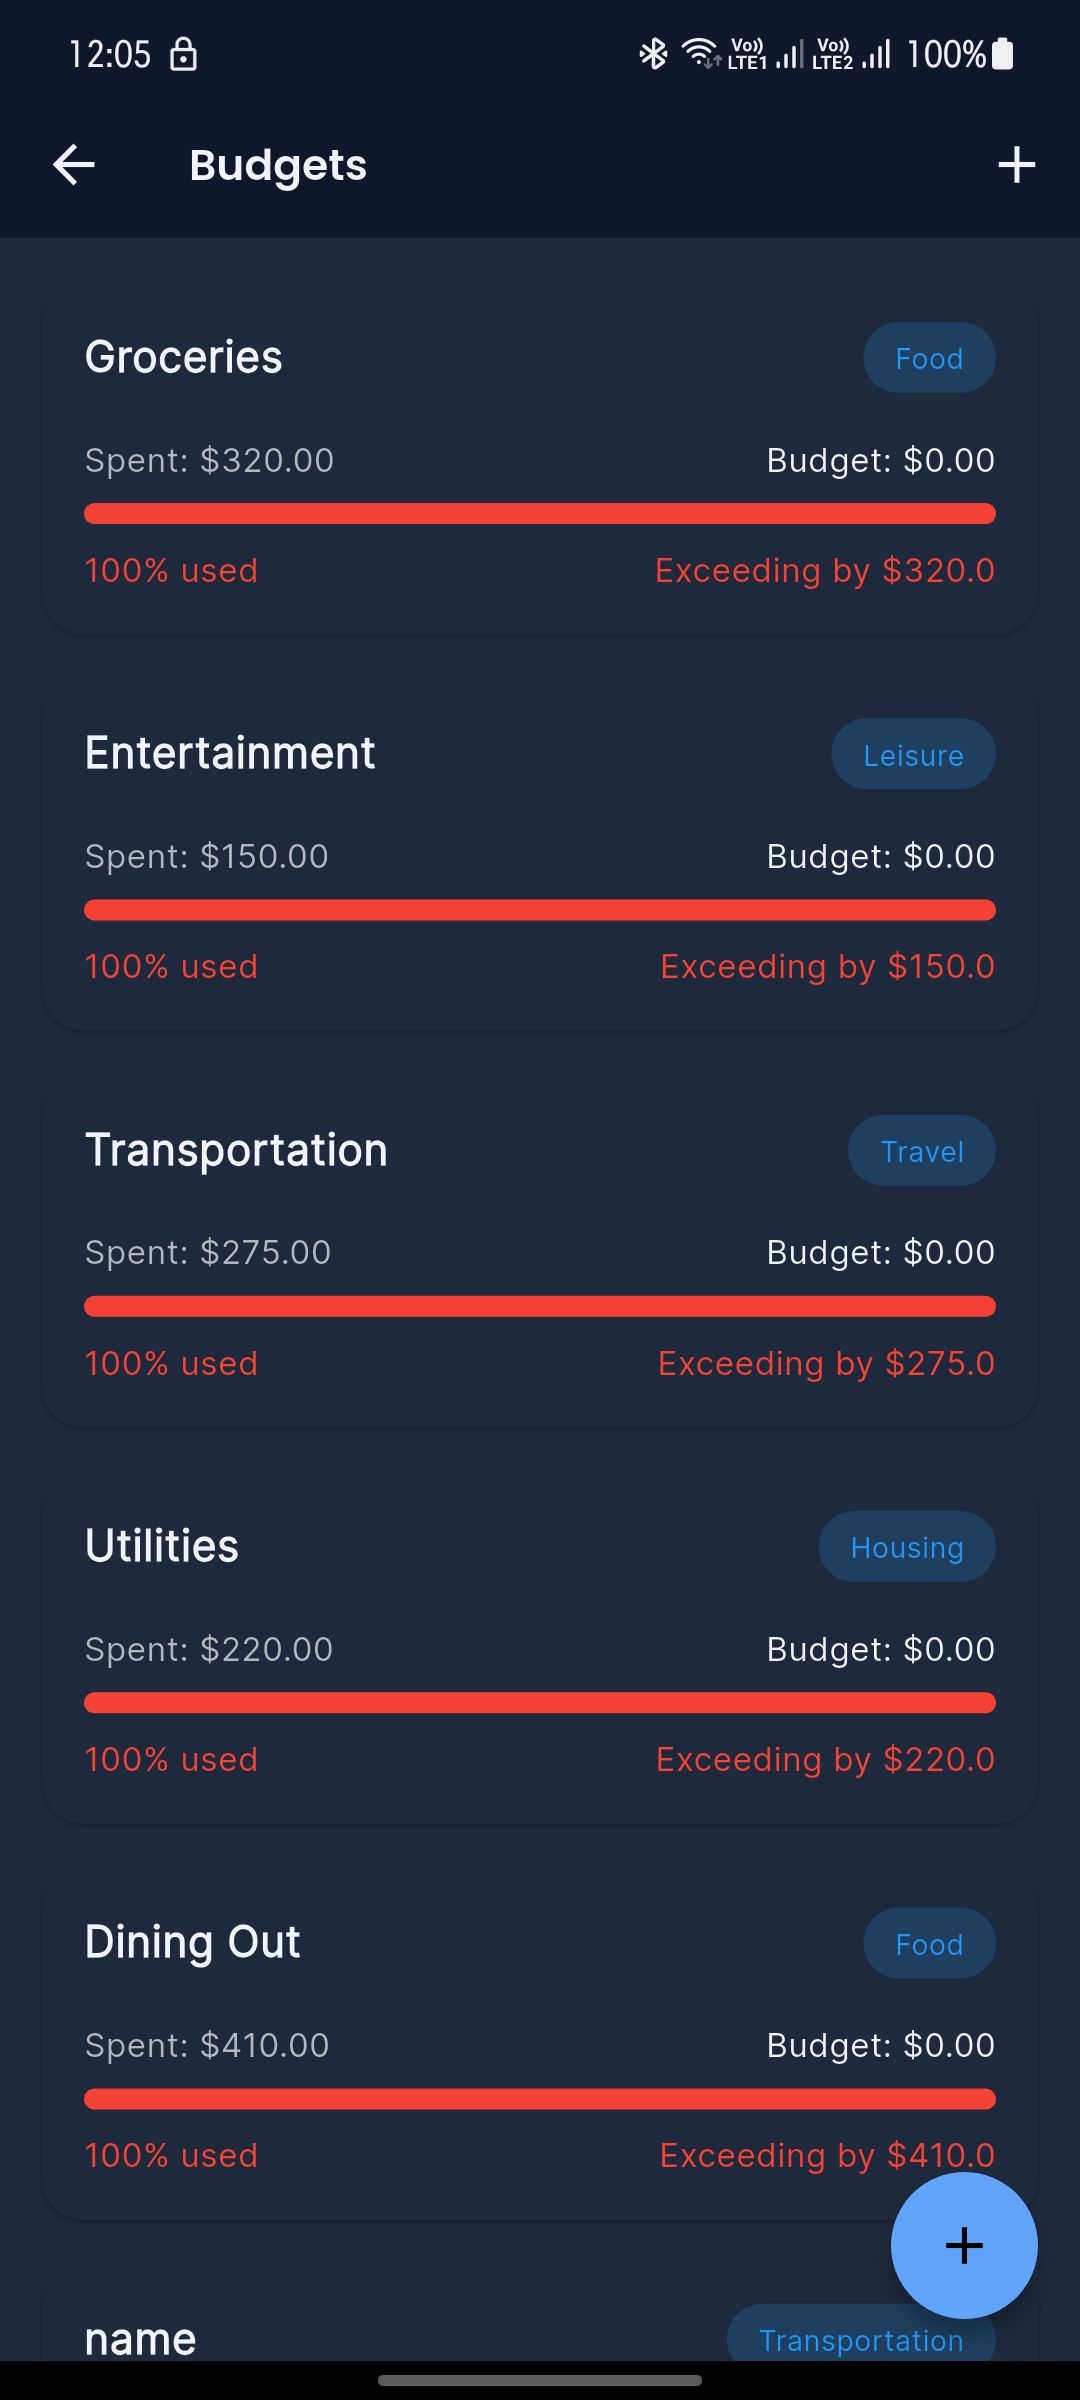1080x2400 pixels.
Task: Tap the back arrow icon
Action: point(74,165)
